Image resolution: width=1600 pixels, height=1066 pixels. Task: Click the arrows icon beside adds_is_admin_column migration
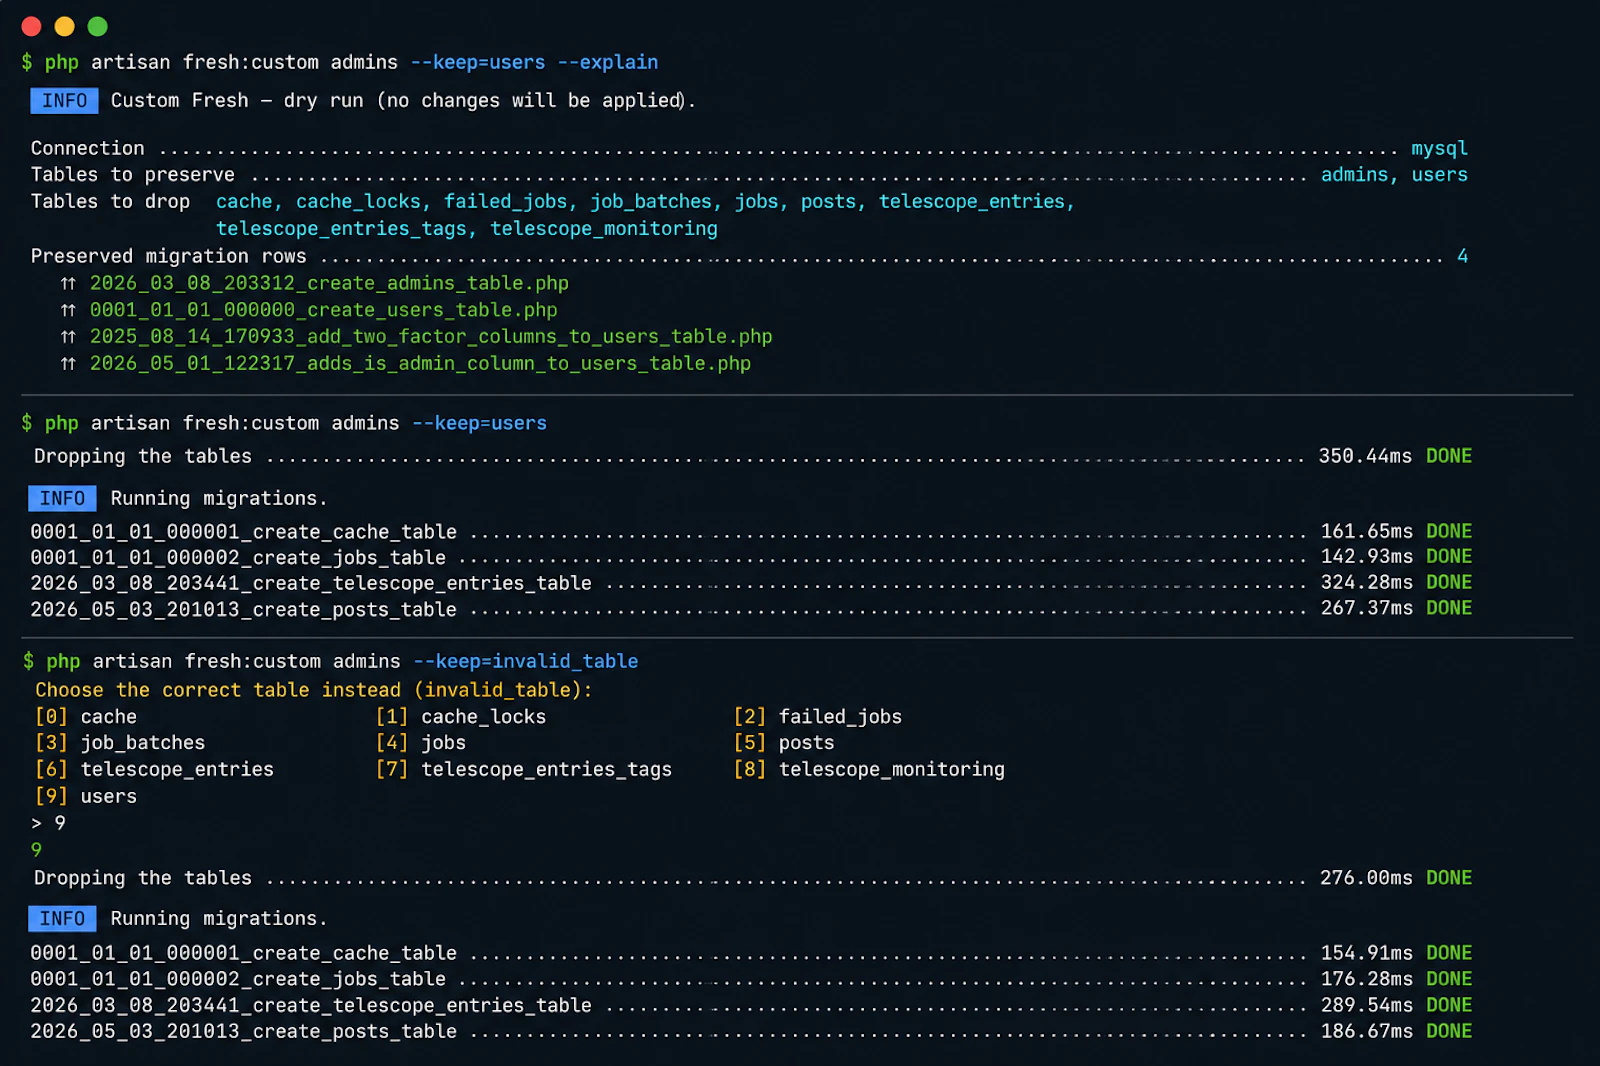point(68,364)
